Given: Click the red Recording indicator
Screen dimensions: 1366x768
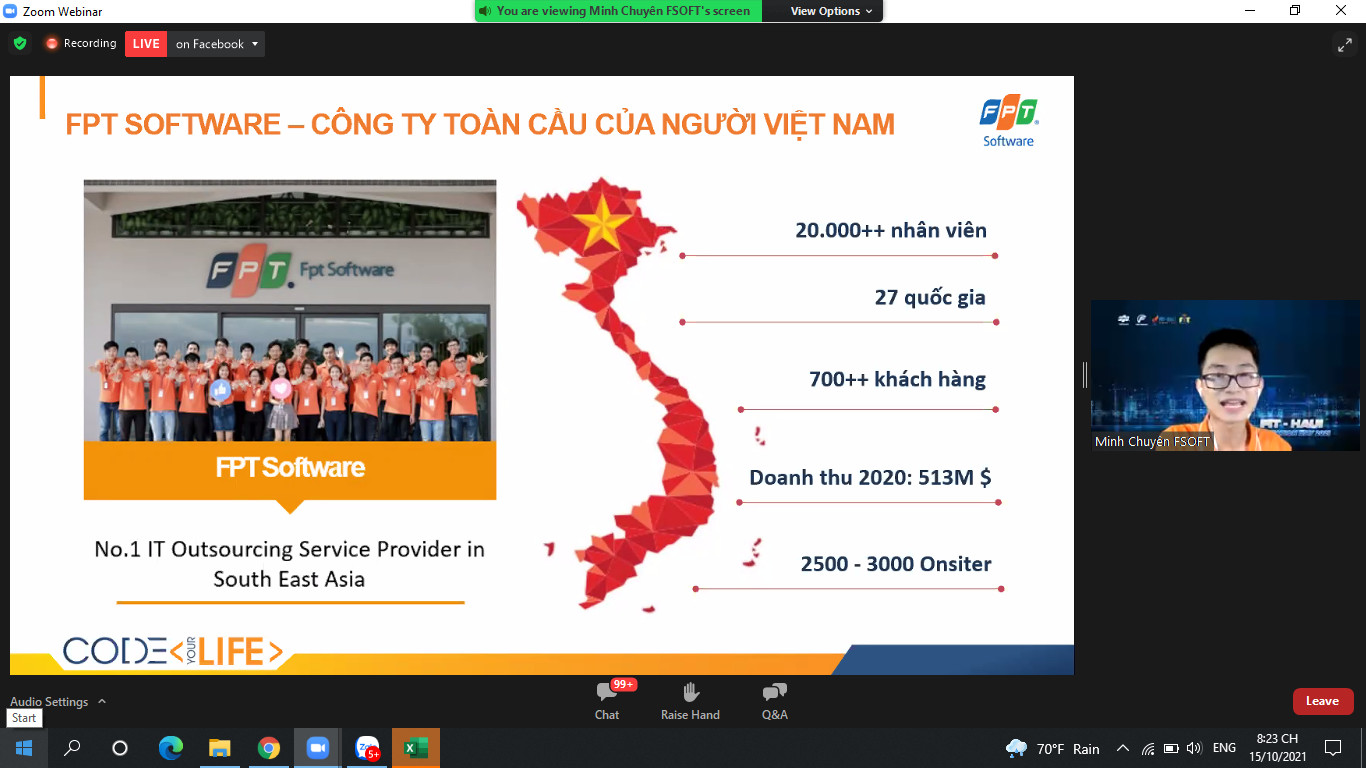Looking at the screenshot, I should tap(80, 44).
